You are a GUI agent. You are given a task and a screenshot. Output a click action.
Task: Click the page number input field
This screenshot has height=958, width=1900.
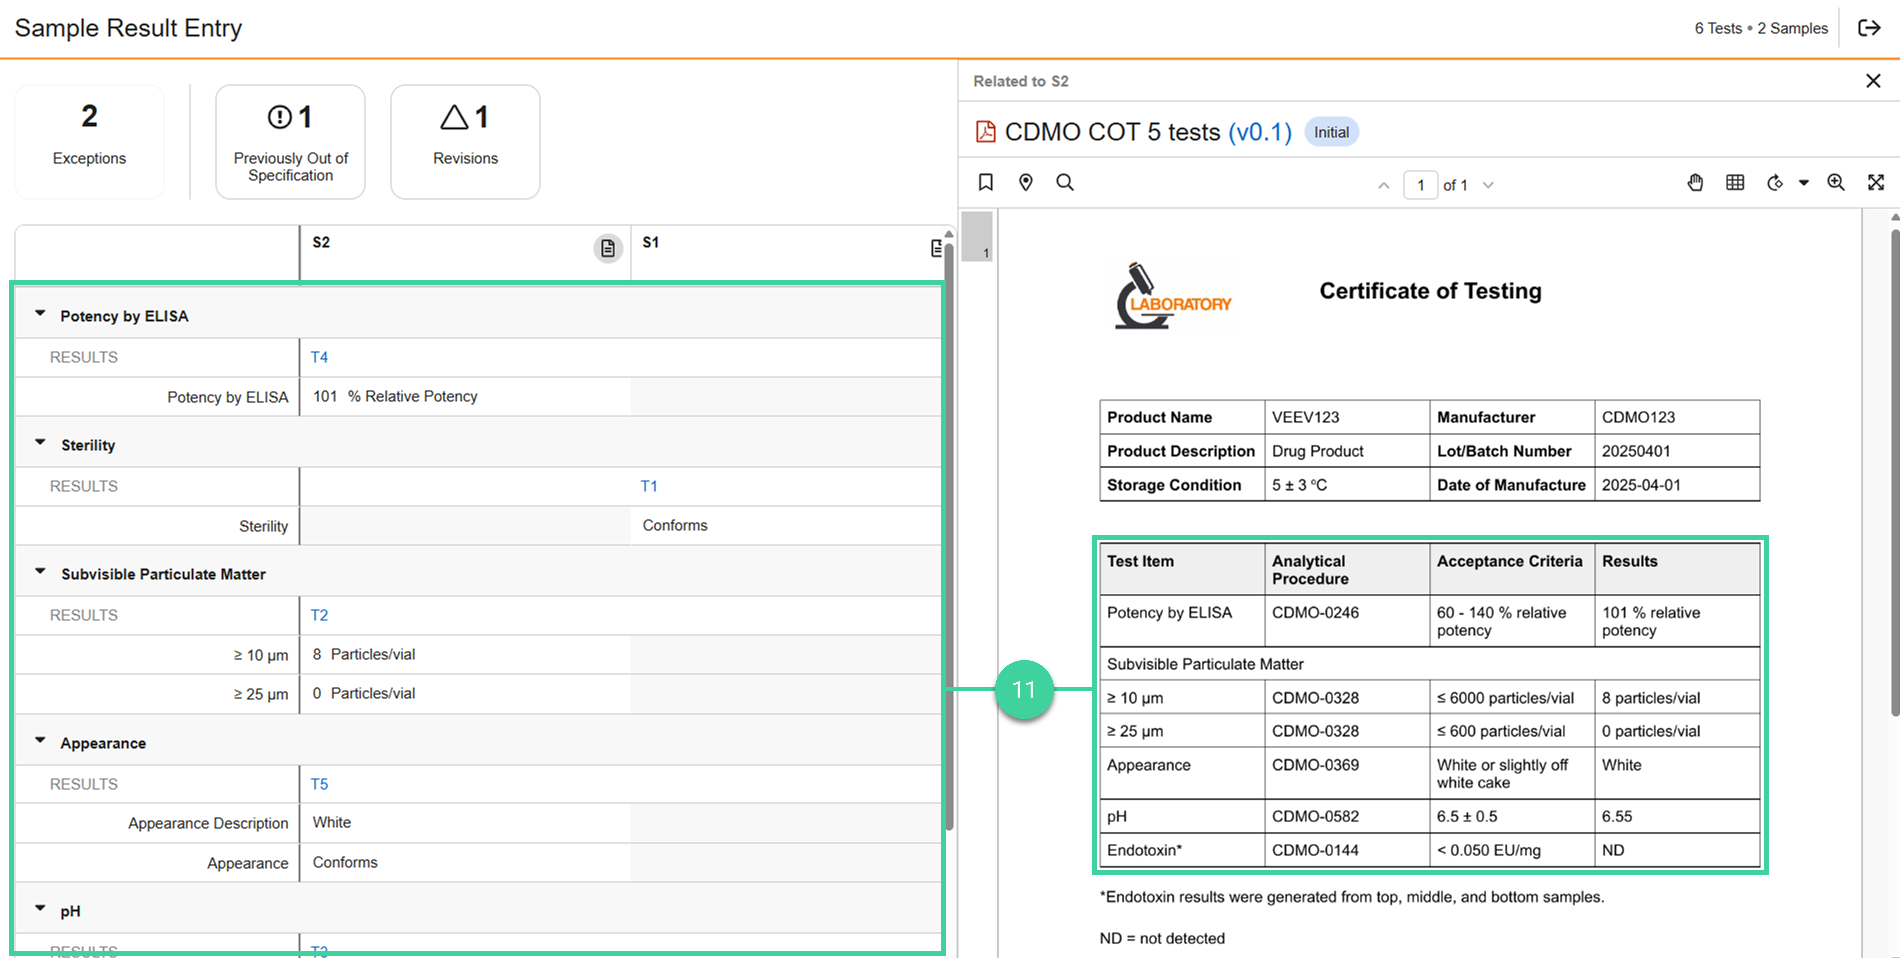tap(1420, 185)
